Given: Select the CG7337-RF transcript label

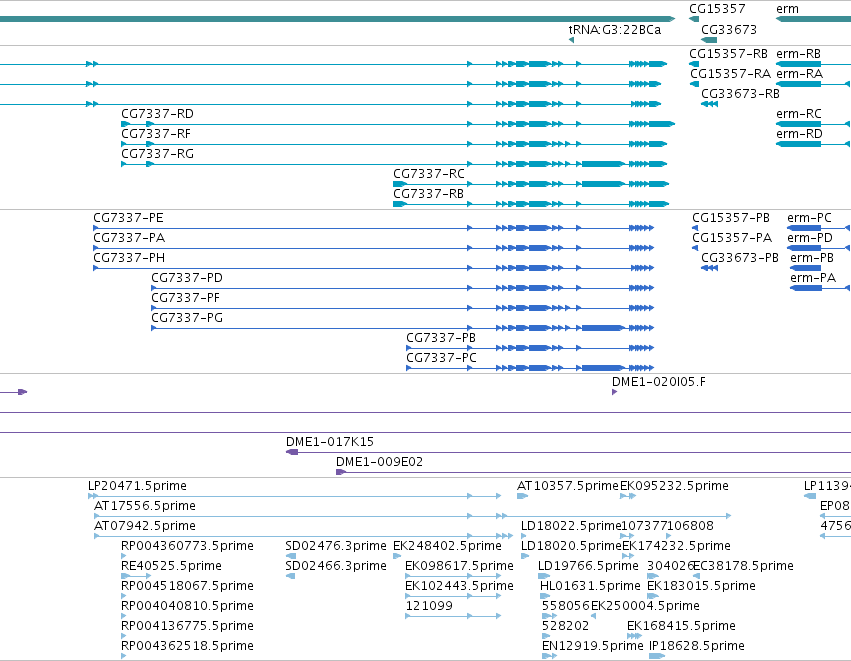Looking at the screenshot, I should tap(156, 134).
